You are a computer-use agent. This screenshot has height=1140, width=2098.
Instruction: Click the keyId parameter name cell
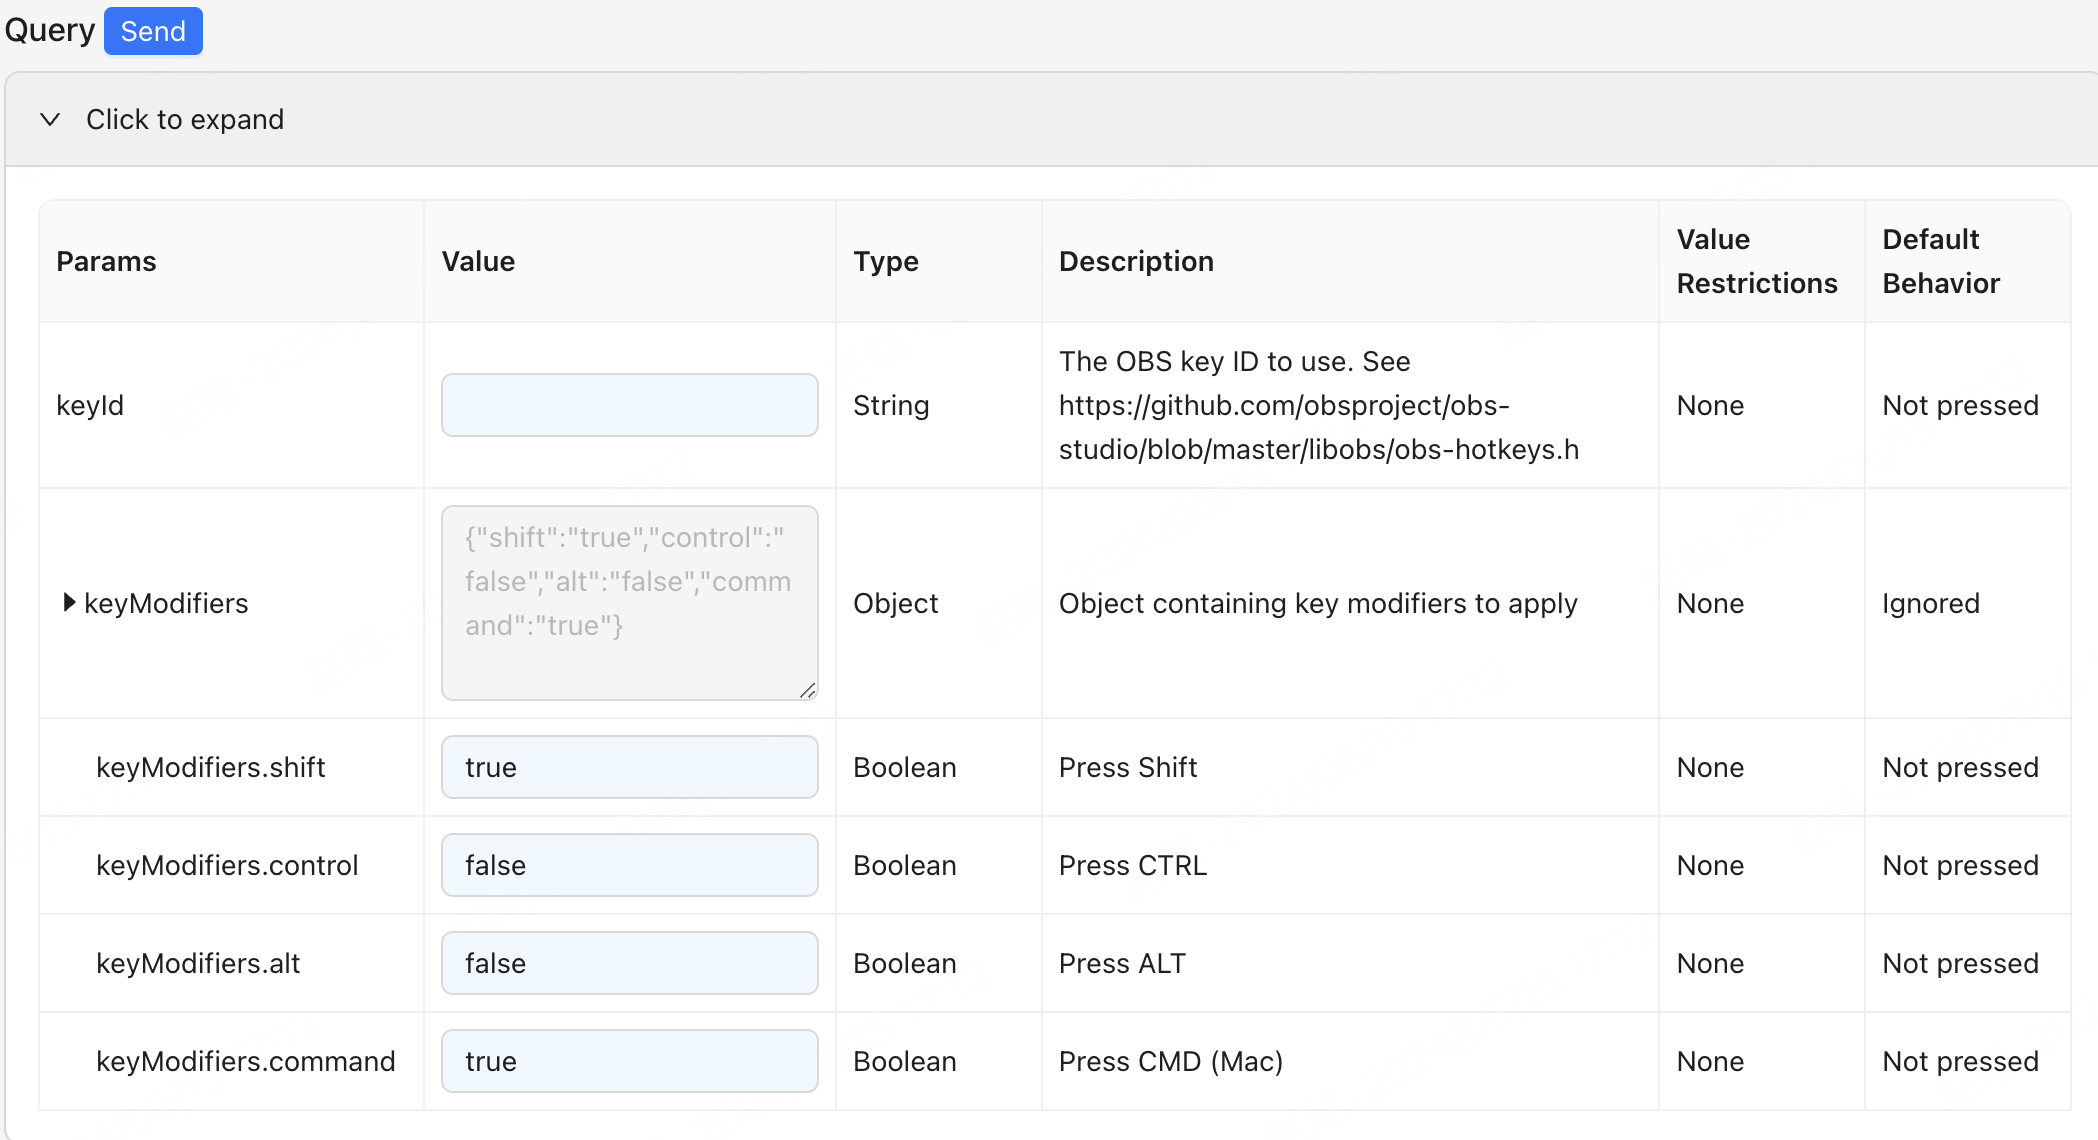click(90, 405)
